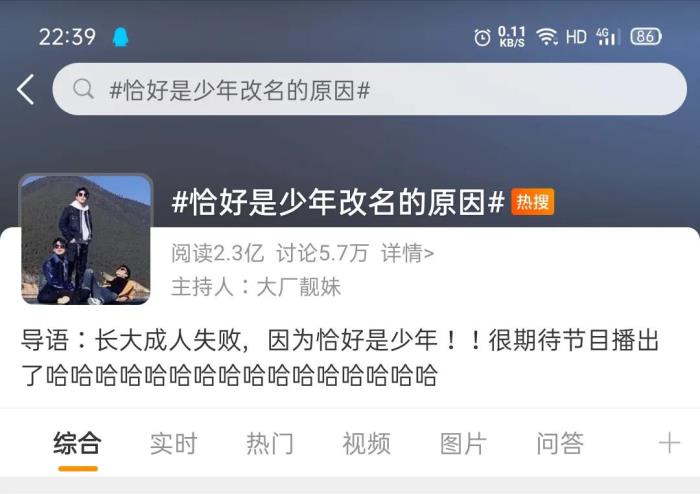
Task: Open host profile 大厂靓妹
Action: pos(299,286)
